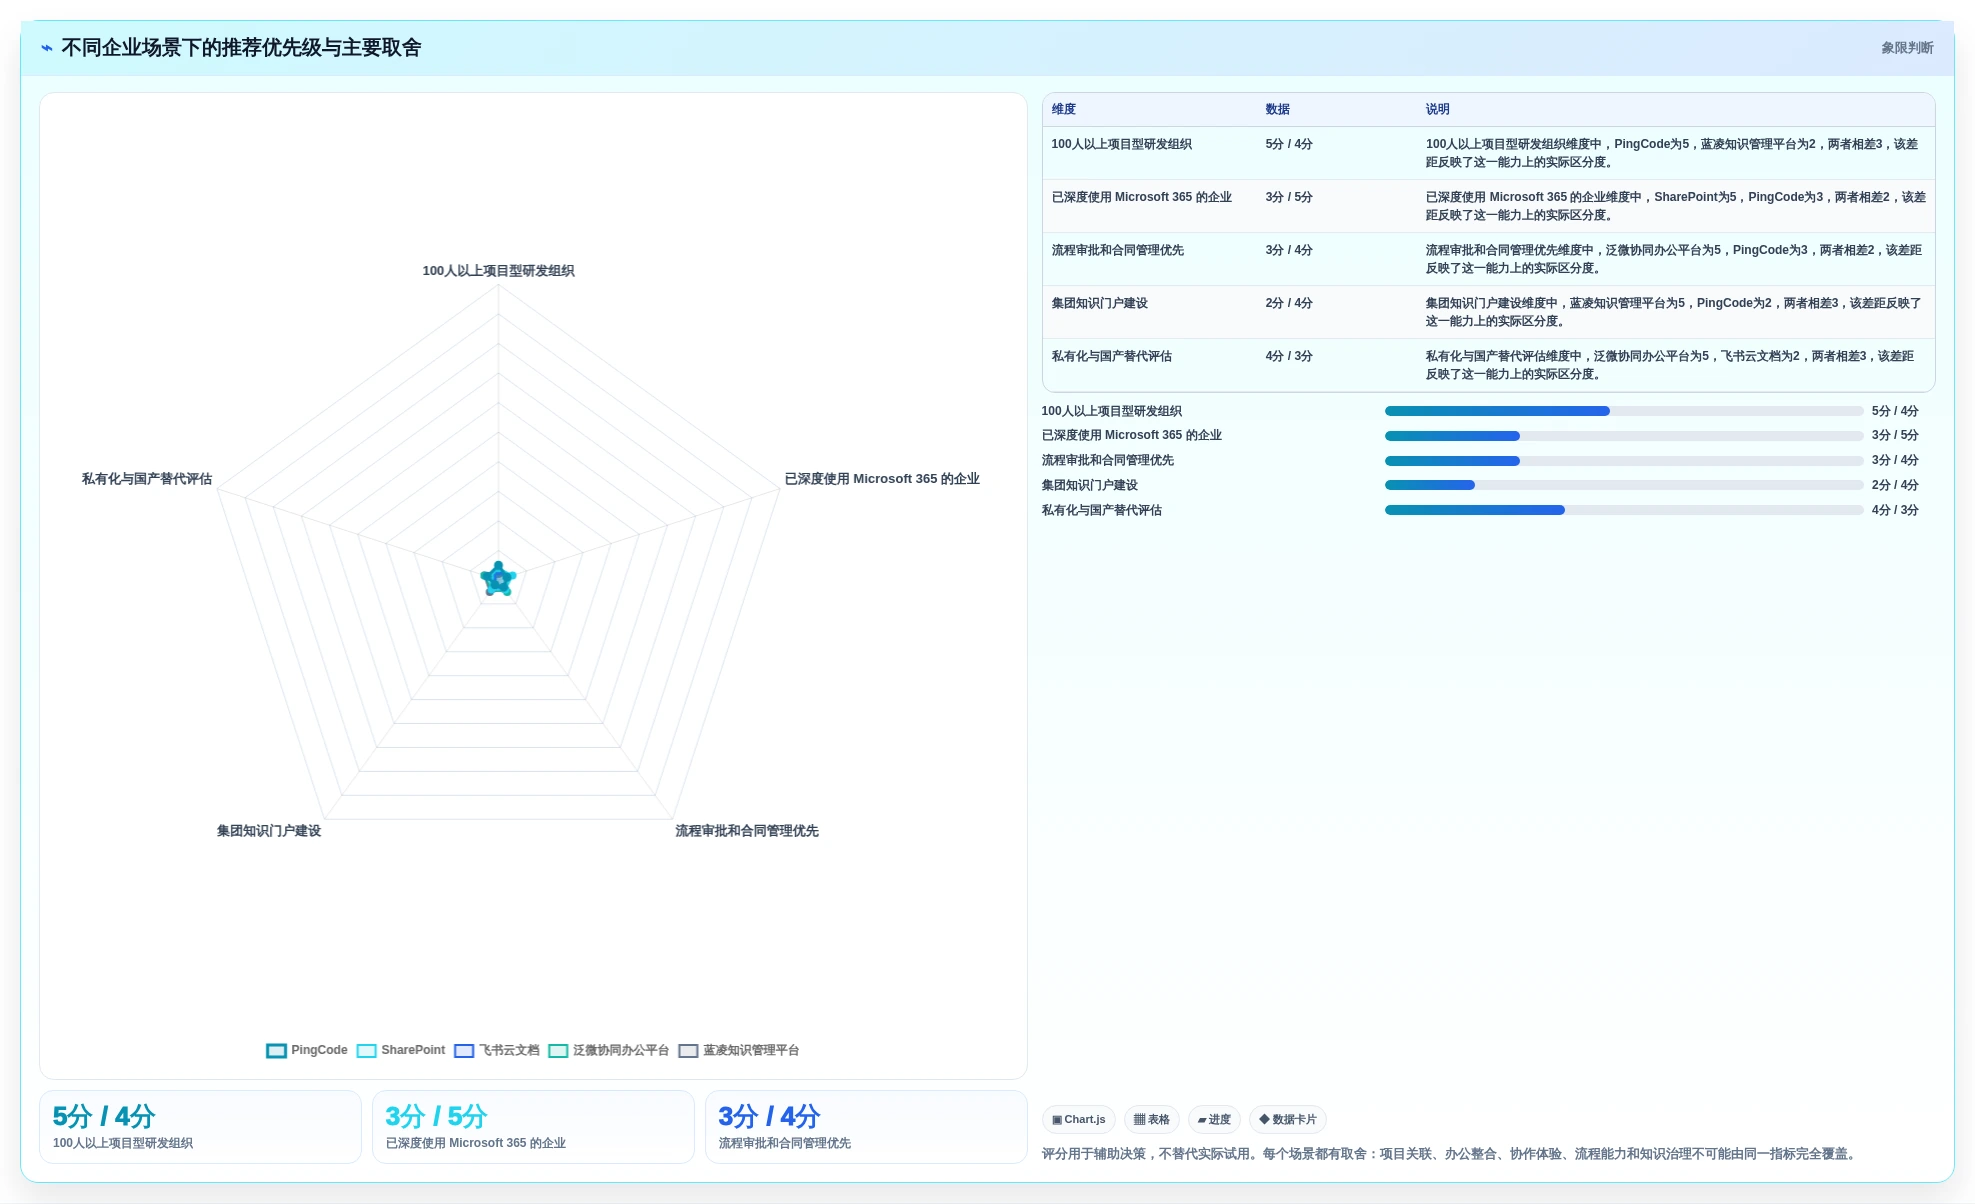Click the Chart.js chip

pyautogui.click(x=1078, y=1119)
